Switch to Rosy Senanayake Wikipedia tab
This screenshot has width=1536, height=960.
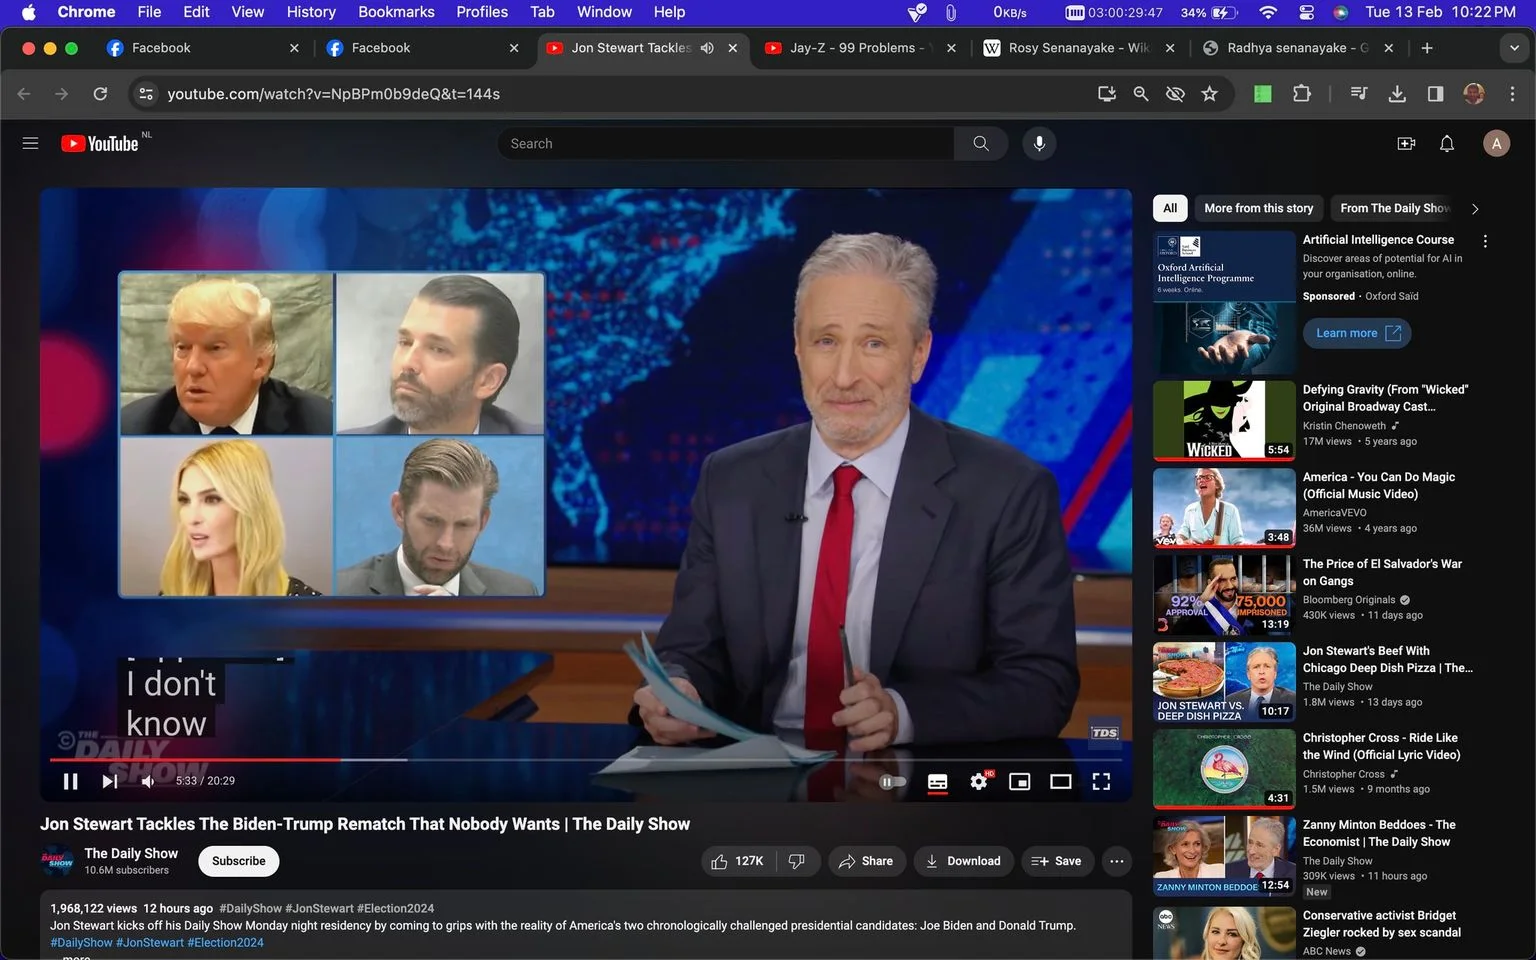(x=1078, y=48)
